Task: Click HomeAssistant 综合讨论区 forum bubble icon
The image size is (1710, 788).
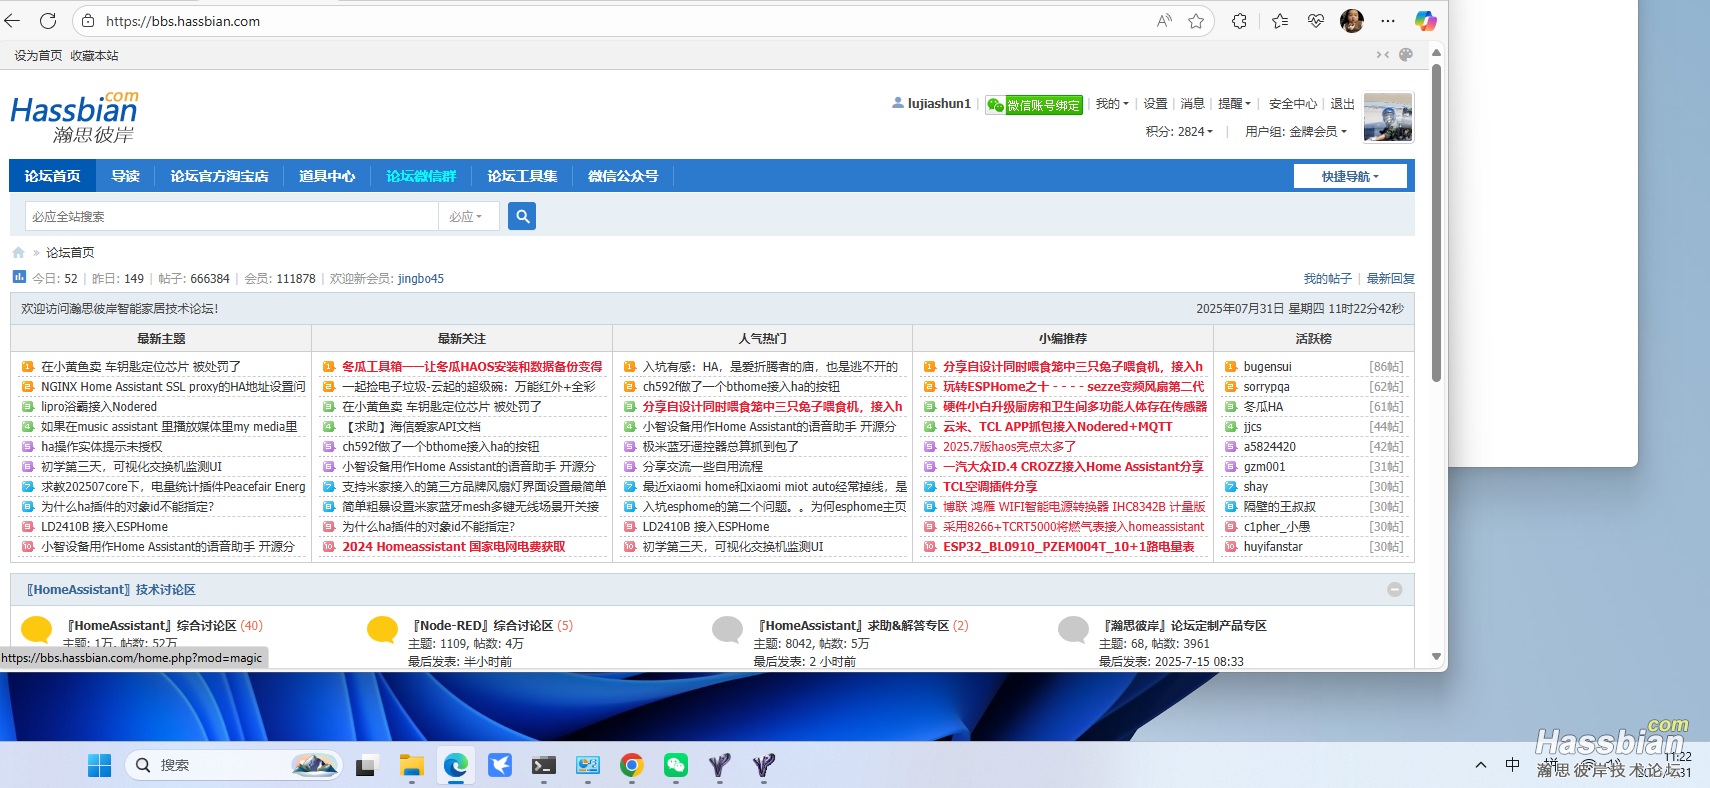Action: (x=37, y=629)
